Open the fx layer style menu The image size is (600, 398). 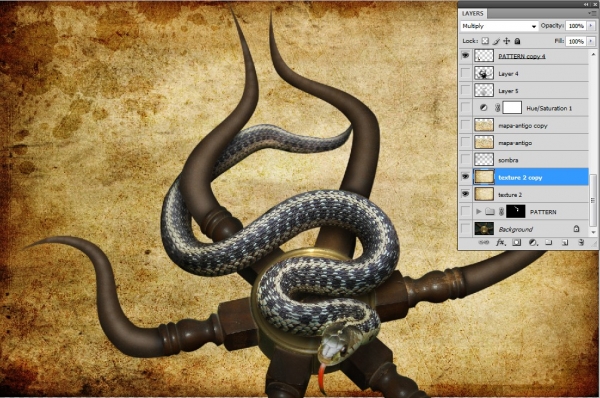pyautogui.click(x=501, y=242)
